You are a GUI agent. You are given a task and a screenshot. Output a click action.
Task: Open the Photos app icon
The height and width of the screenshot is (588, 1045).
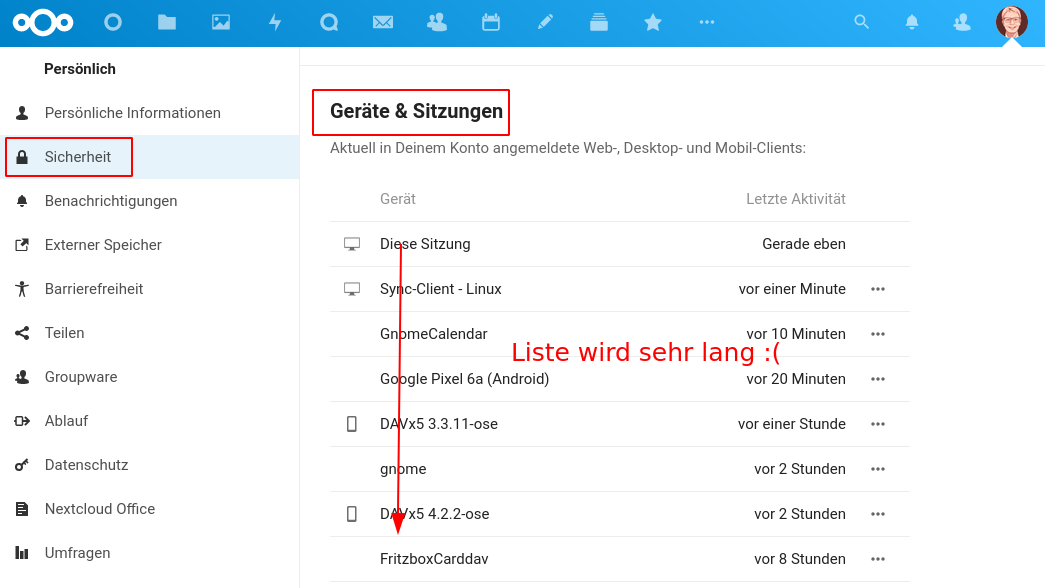click(x=221, y=23)
